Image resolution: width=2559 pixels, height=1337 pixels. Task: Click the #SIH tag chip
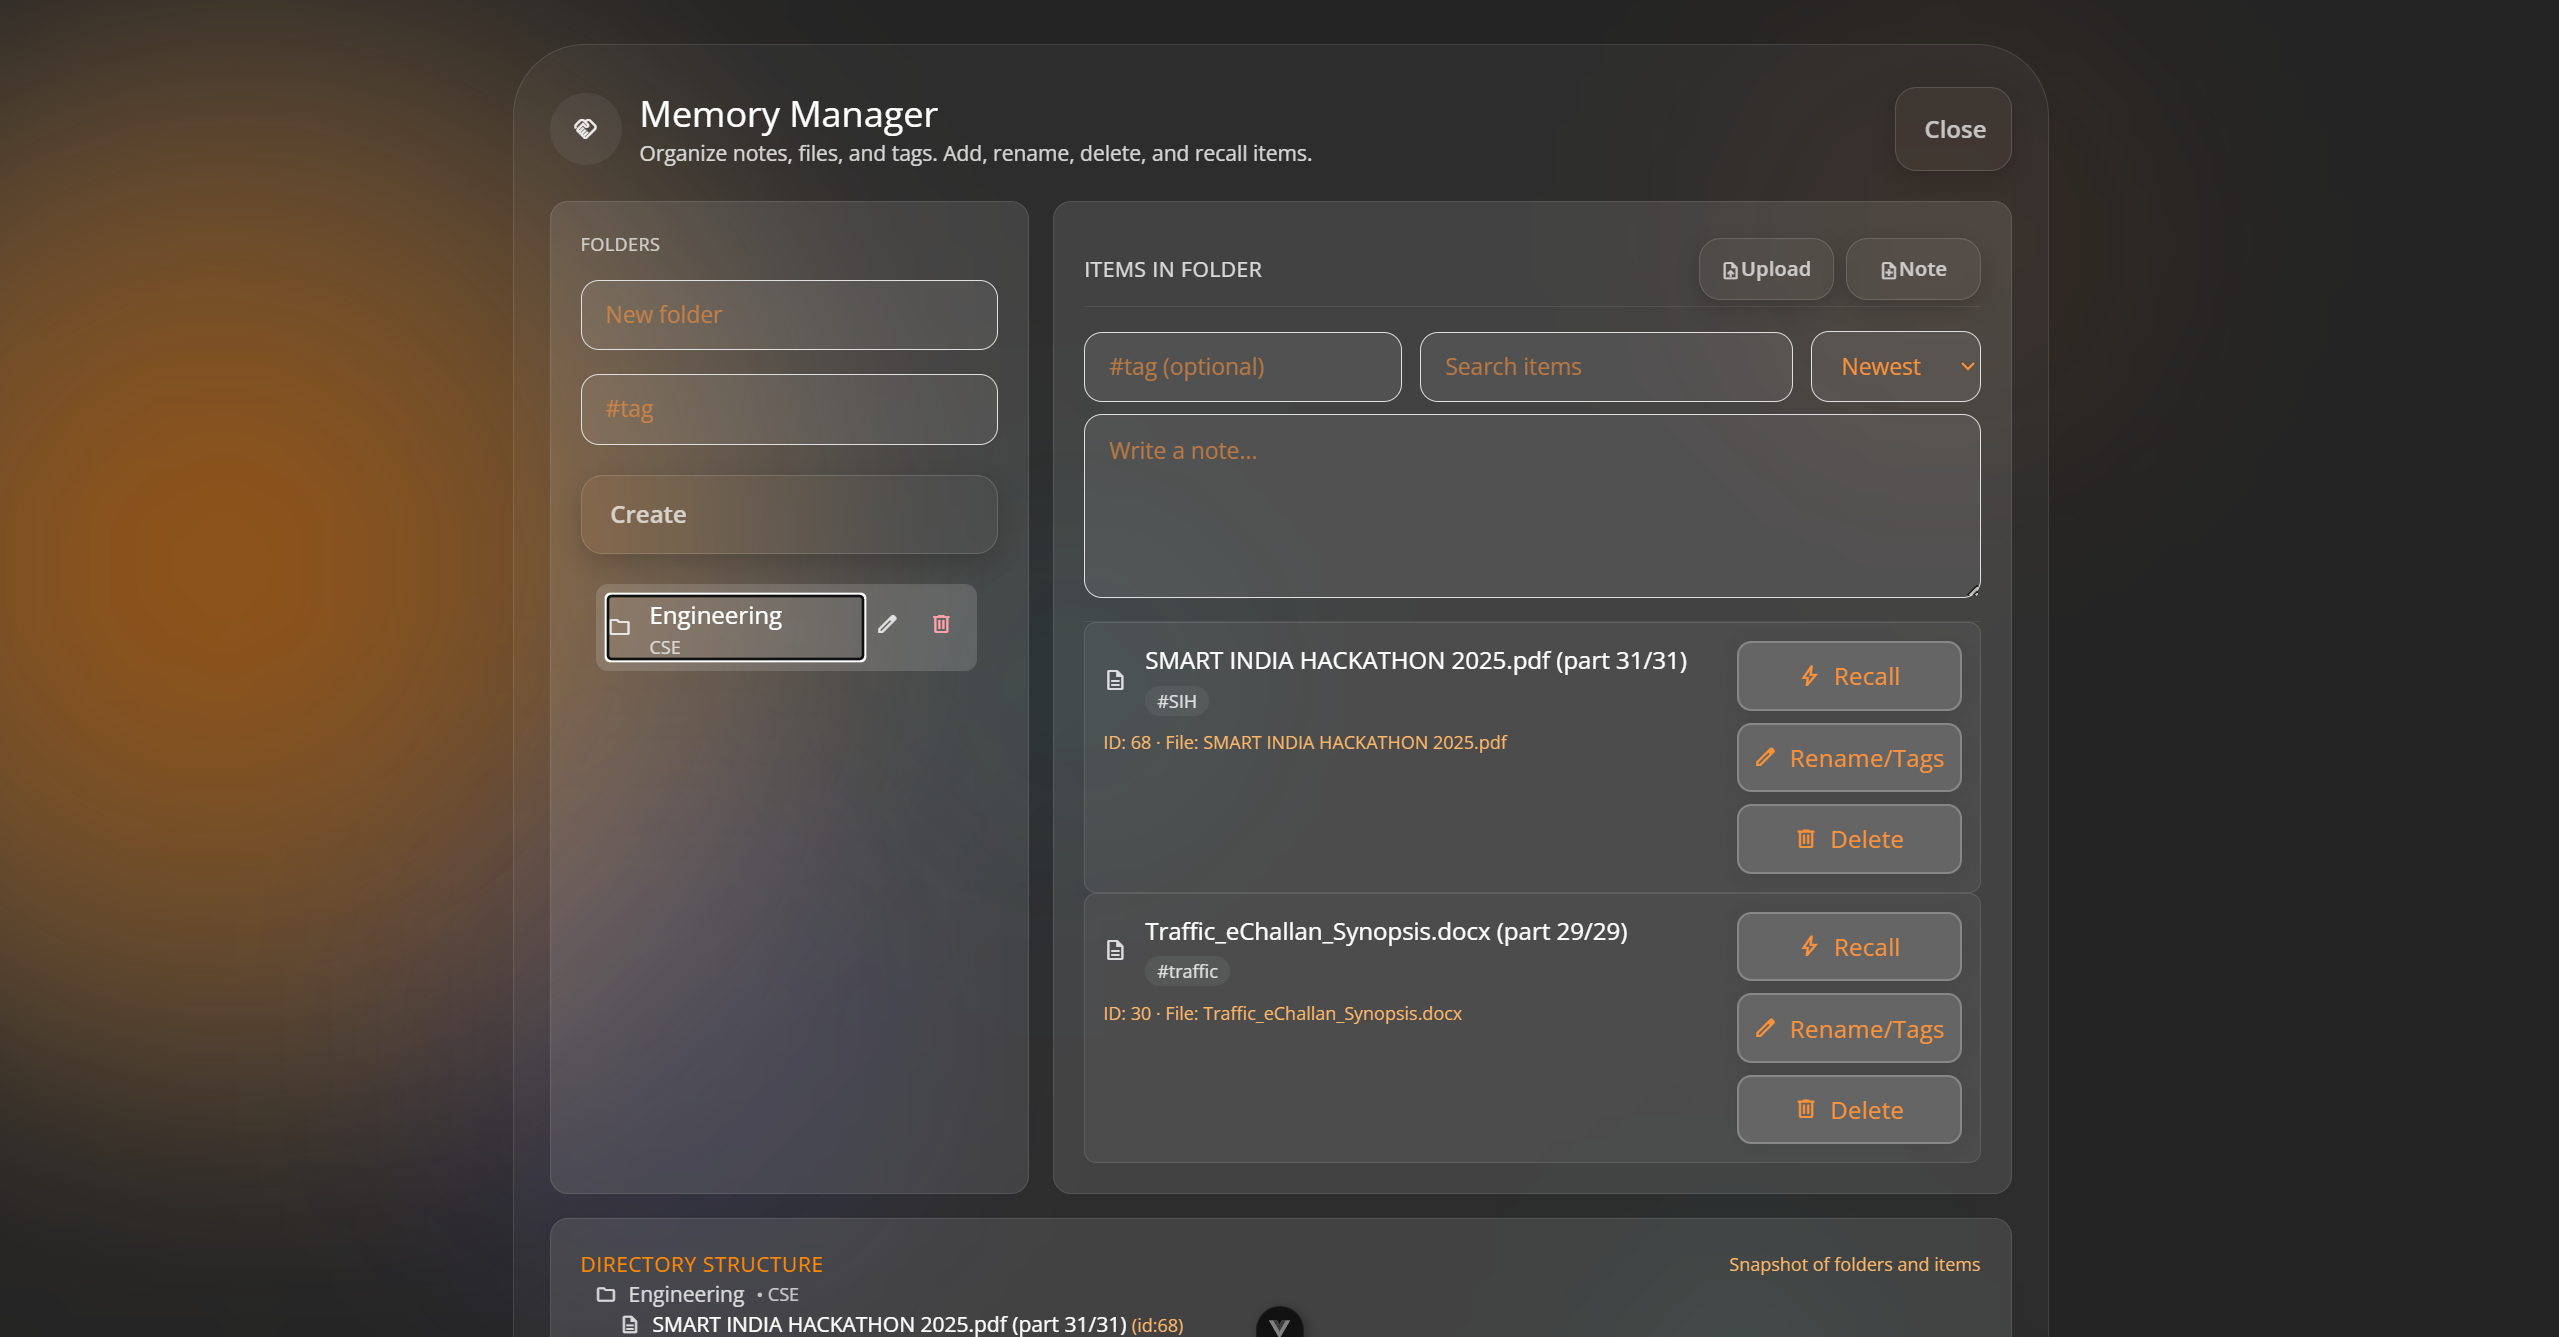click(1176, 702)
